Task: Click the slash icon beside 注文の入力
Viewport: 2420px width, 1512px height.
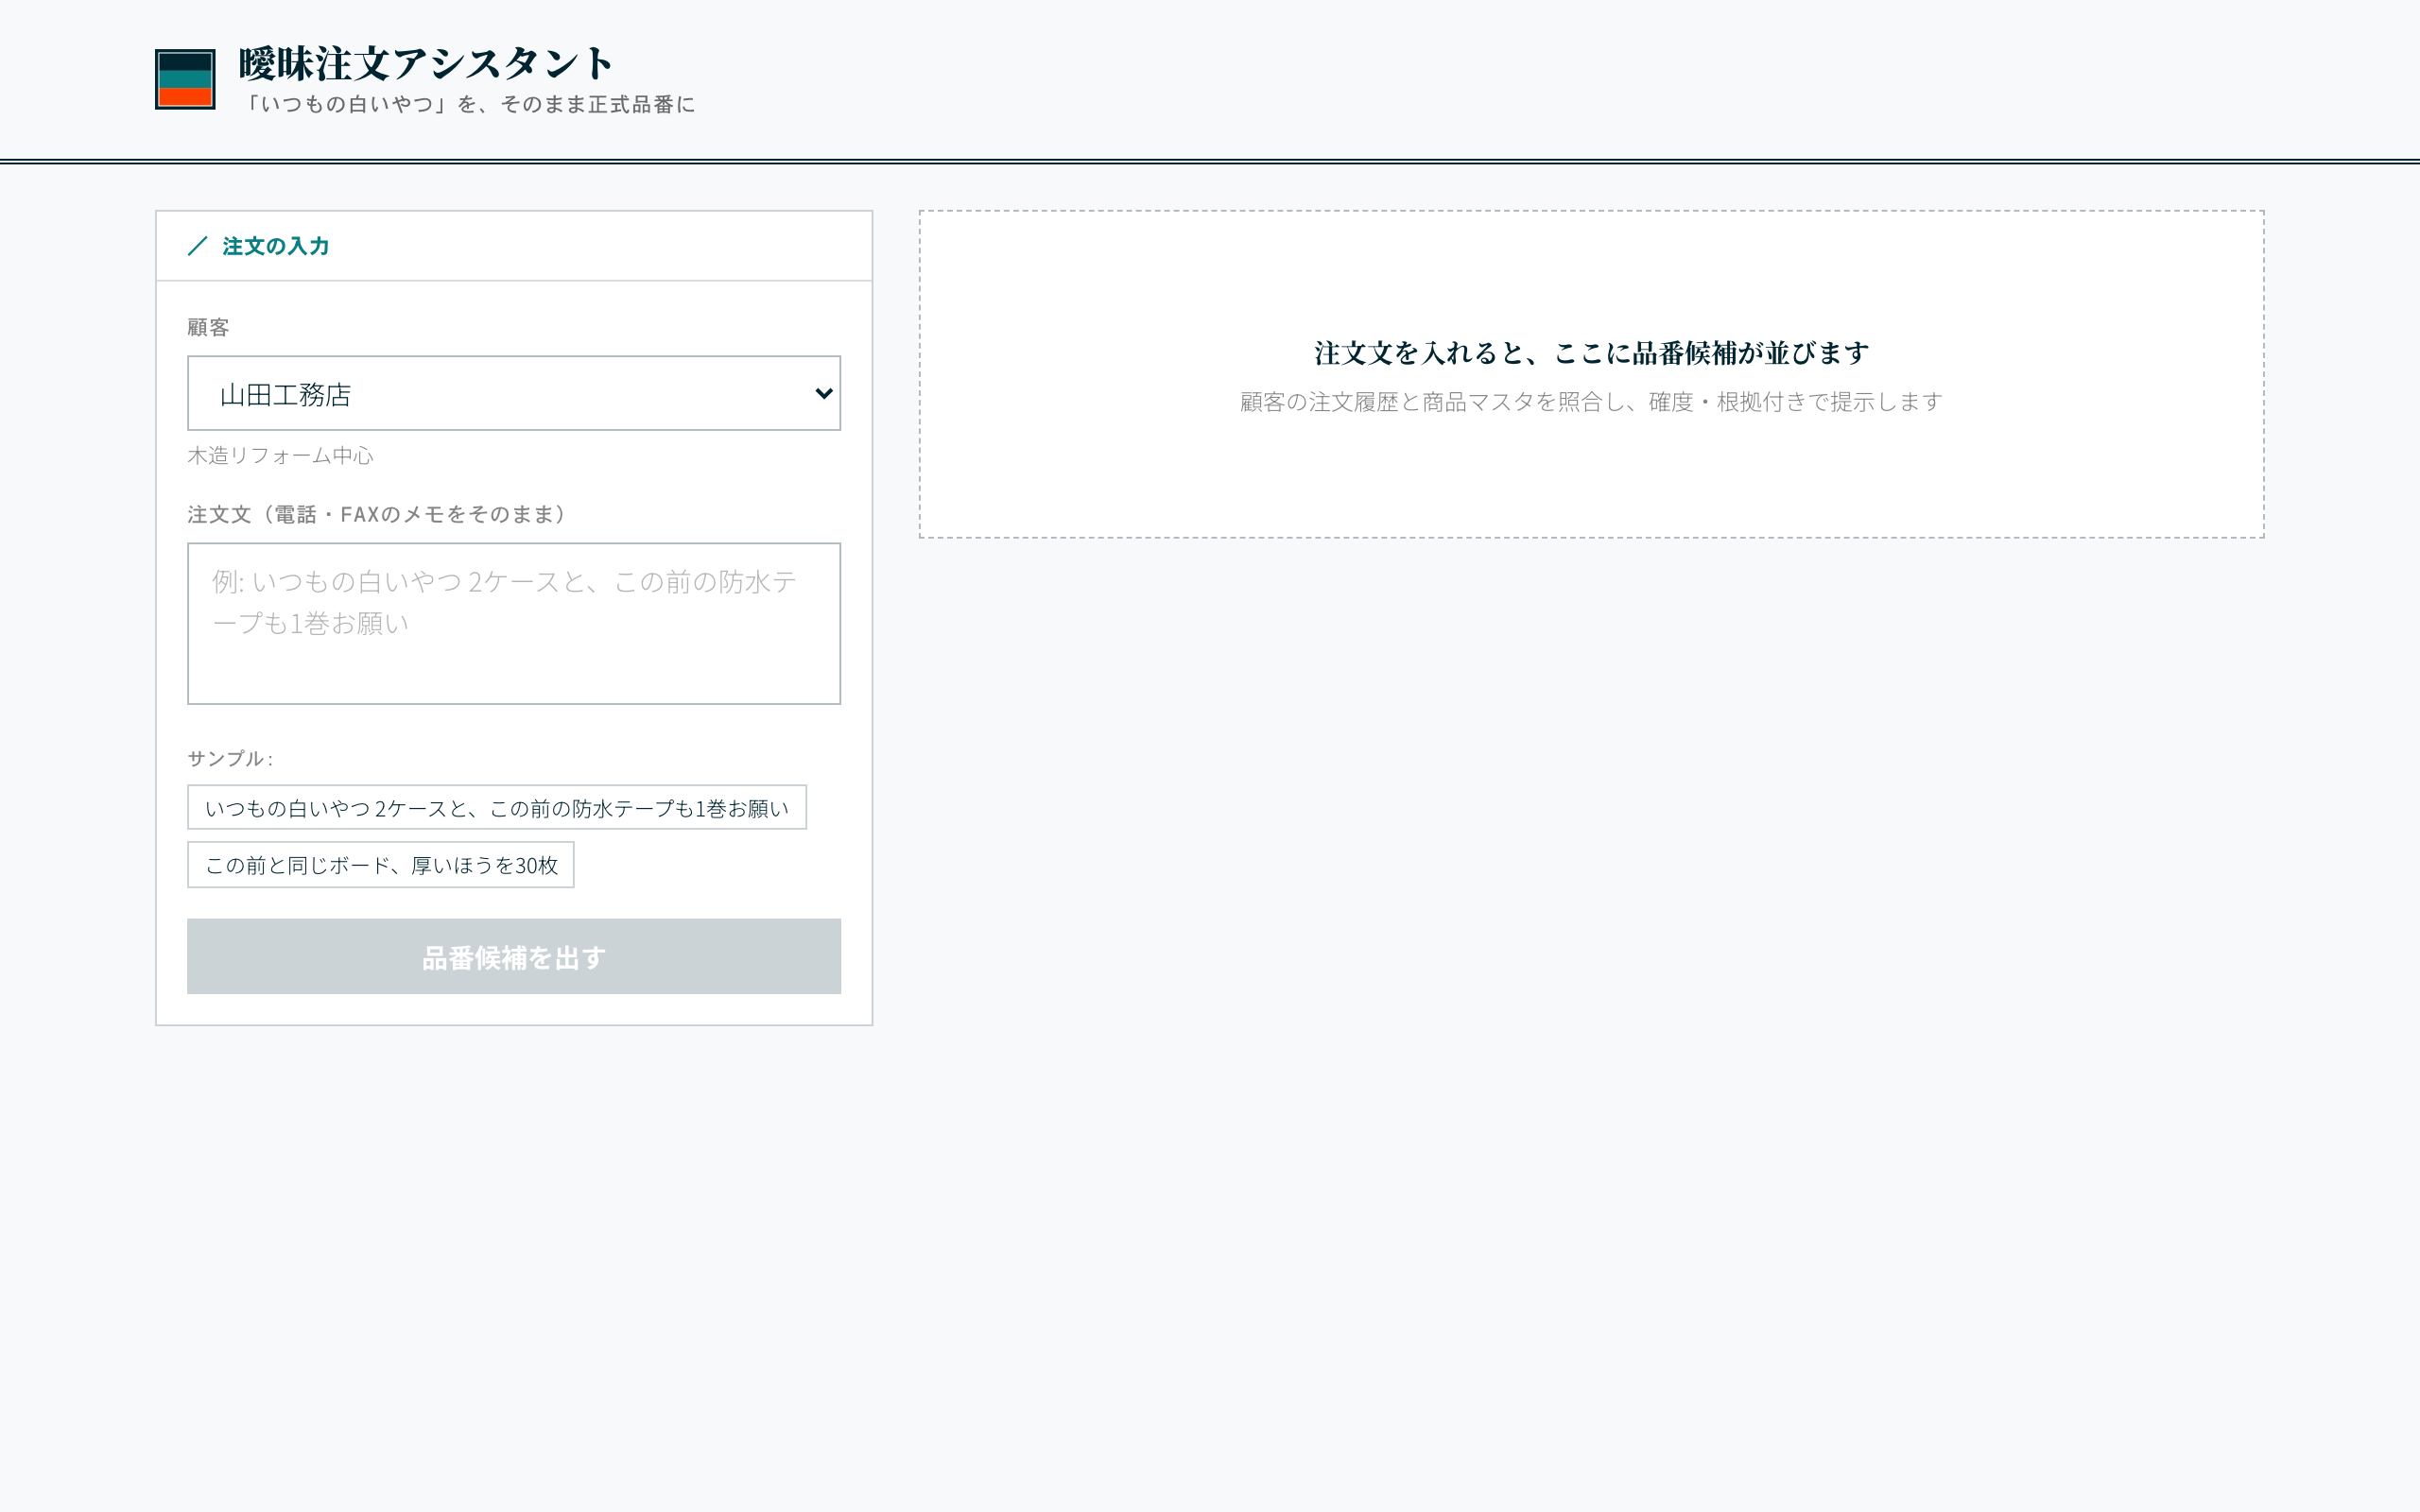Action: (198, 246)
